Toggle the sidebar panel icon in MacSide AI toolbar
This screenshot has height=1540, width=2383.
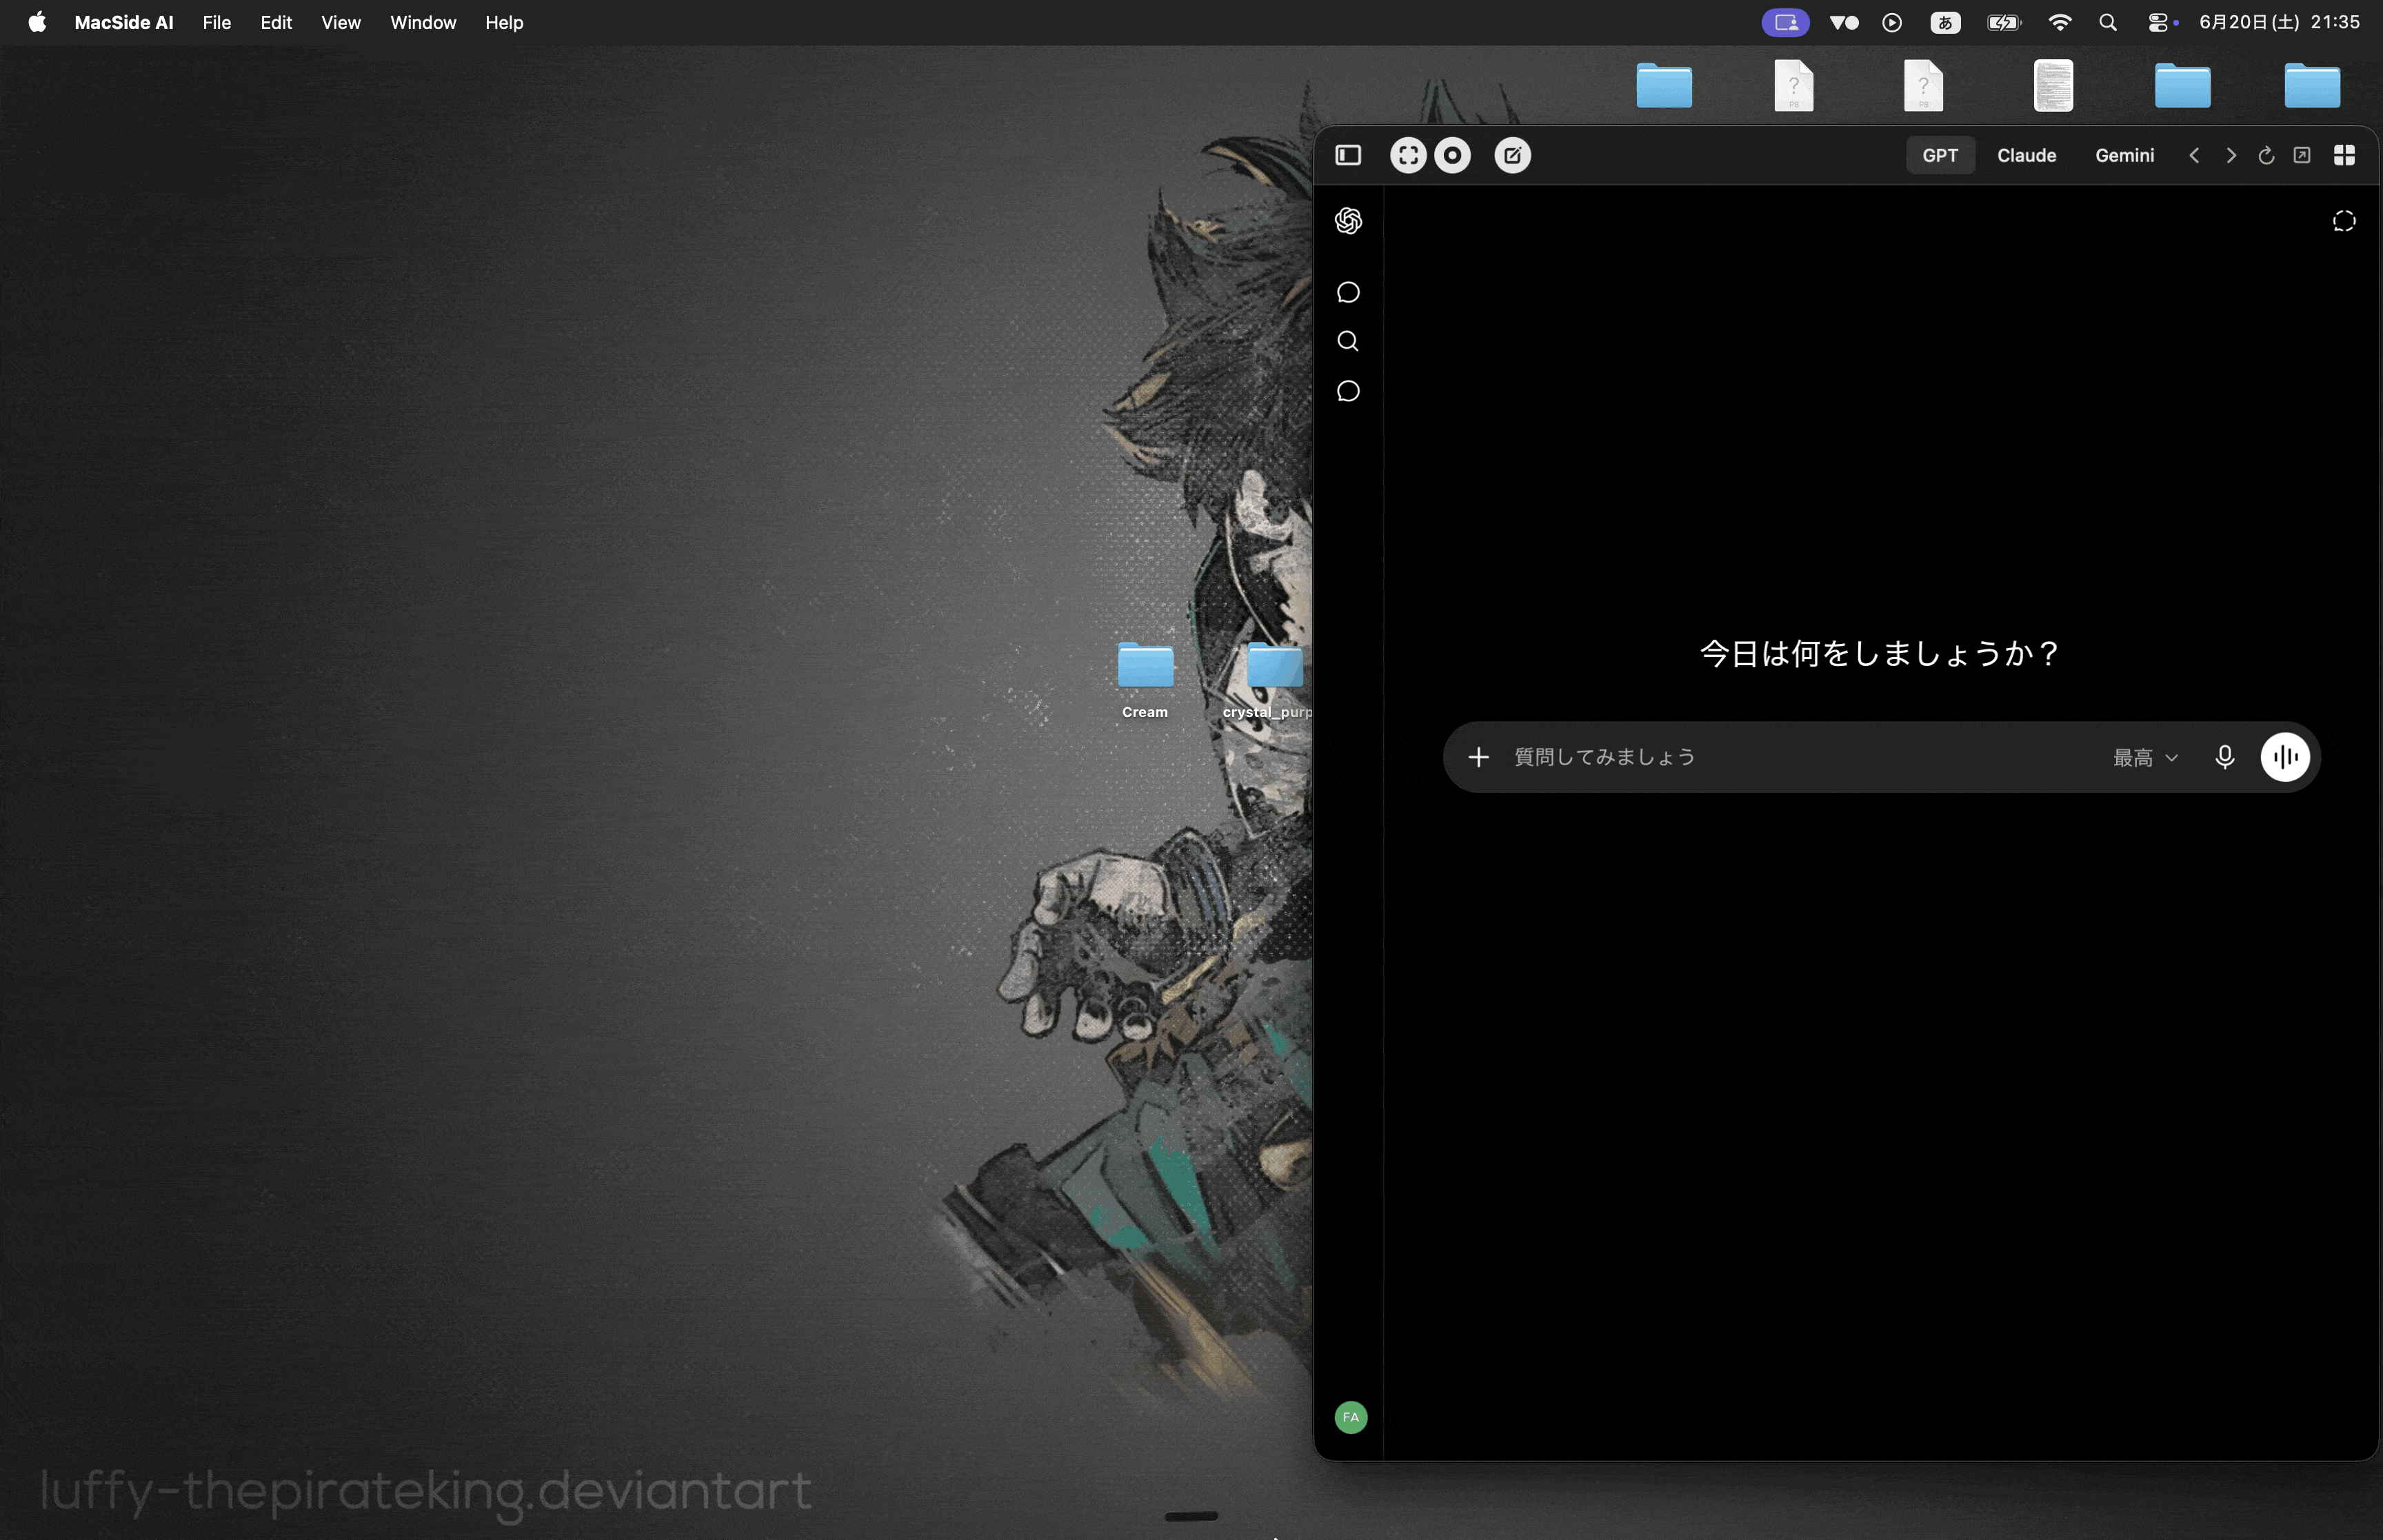1348,155
